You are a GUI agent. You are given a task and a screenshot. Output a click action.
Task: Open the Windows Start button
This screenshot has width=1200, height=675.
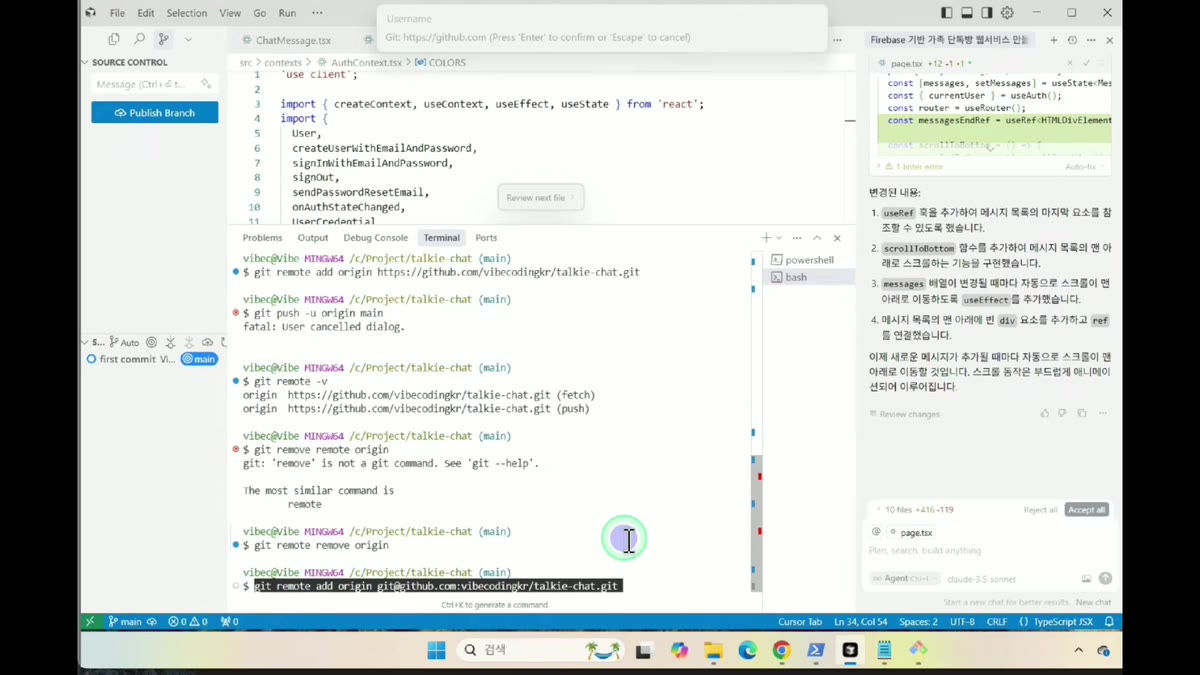(436, 650)
